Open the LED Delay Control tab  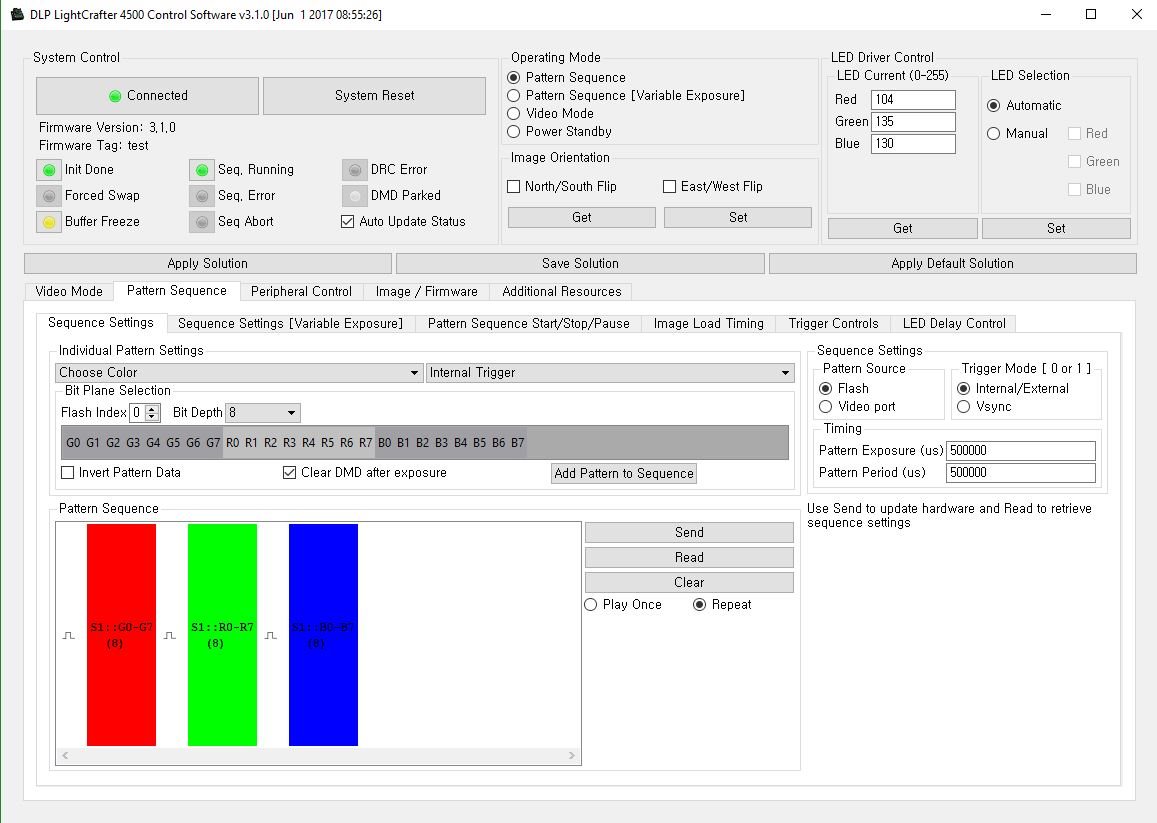point(954,323)
